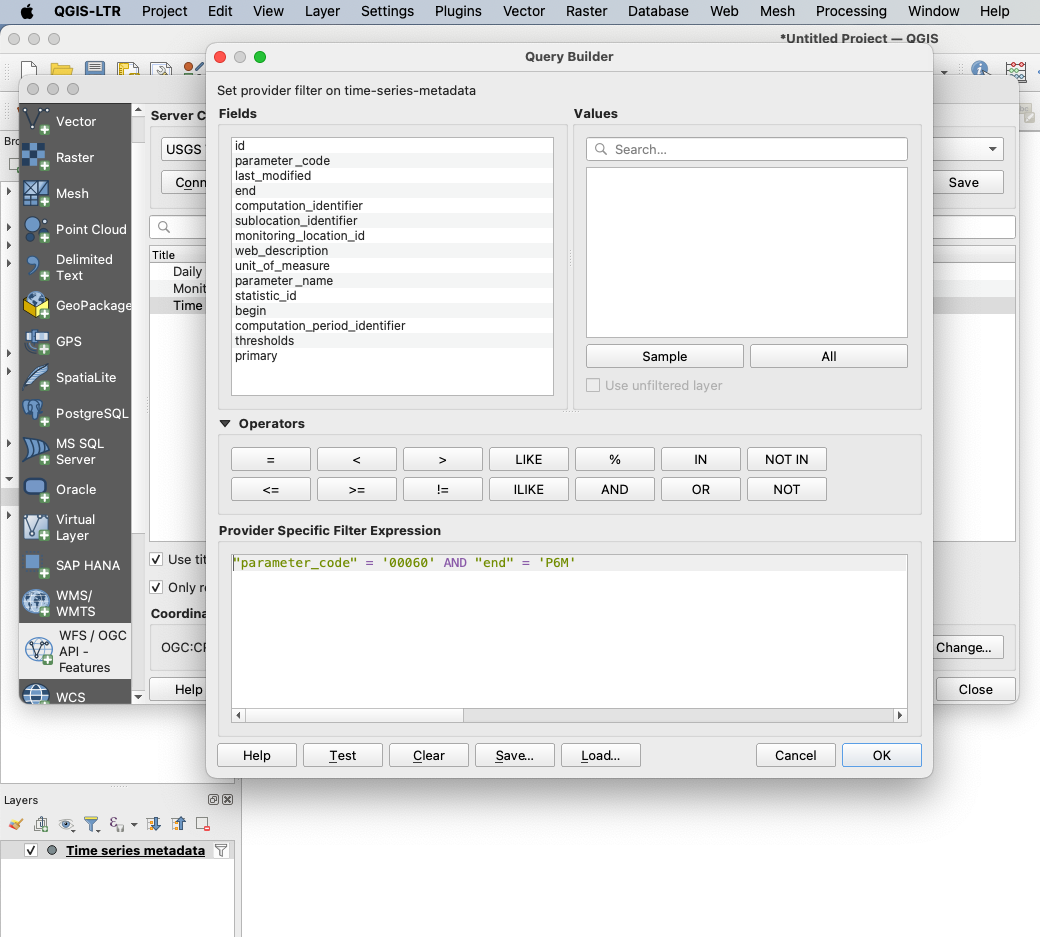Select MS SQL Server source type
This screenshot has height=937, width=1040.
click(75, 451)
